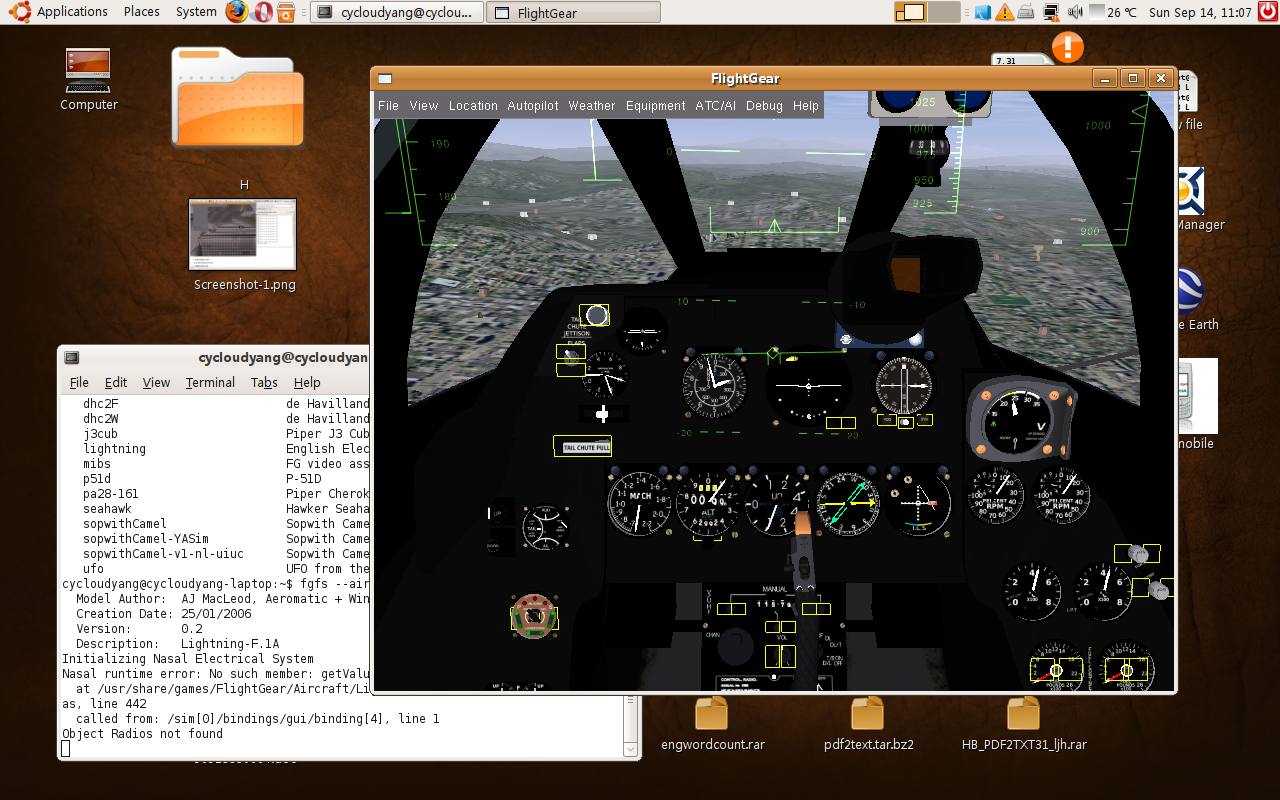Open the System menu in top panel

coord(196,12)
